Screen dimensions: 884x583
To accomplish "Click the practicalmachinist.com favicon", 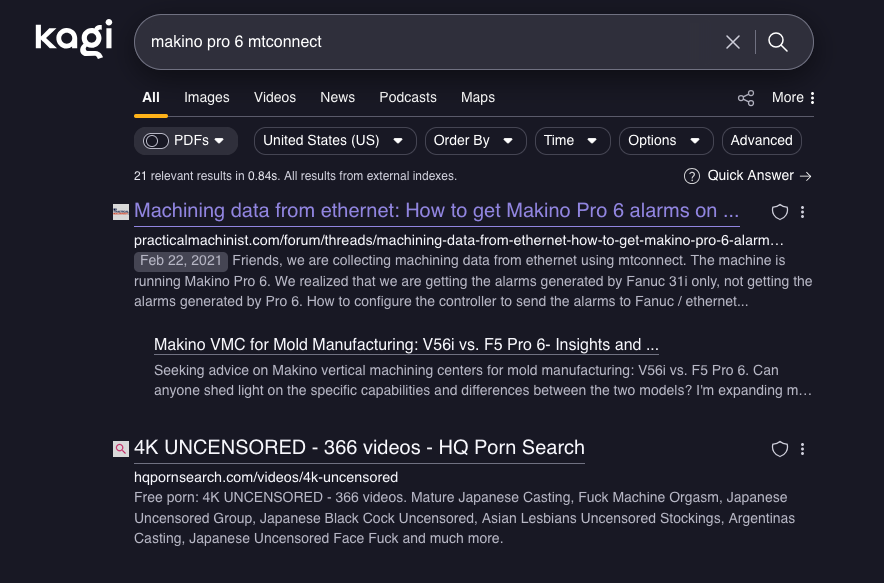I will coord(121,212).
